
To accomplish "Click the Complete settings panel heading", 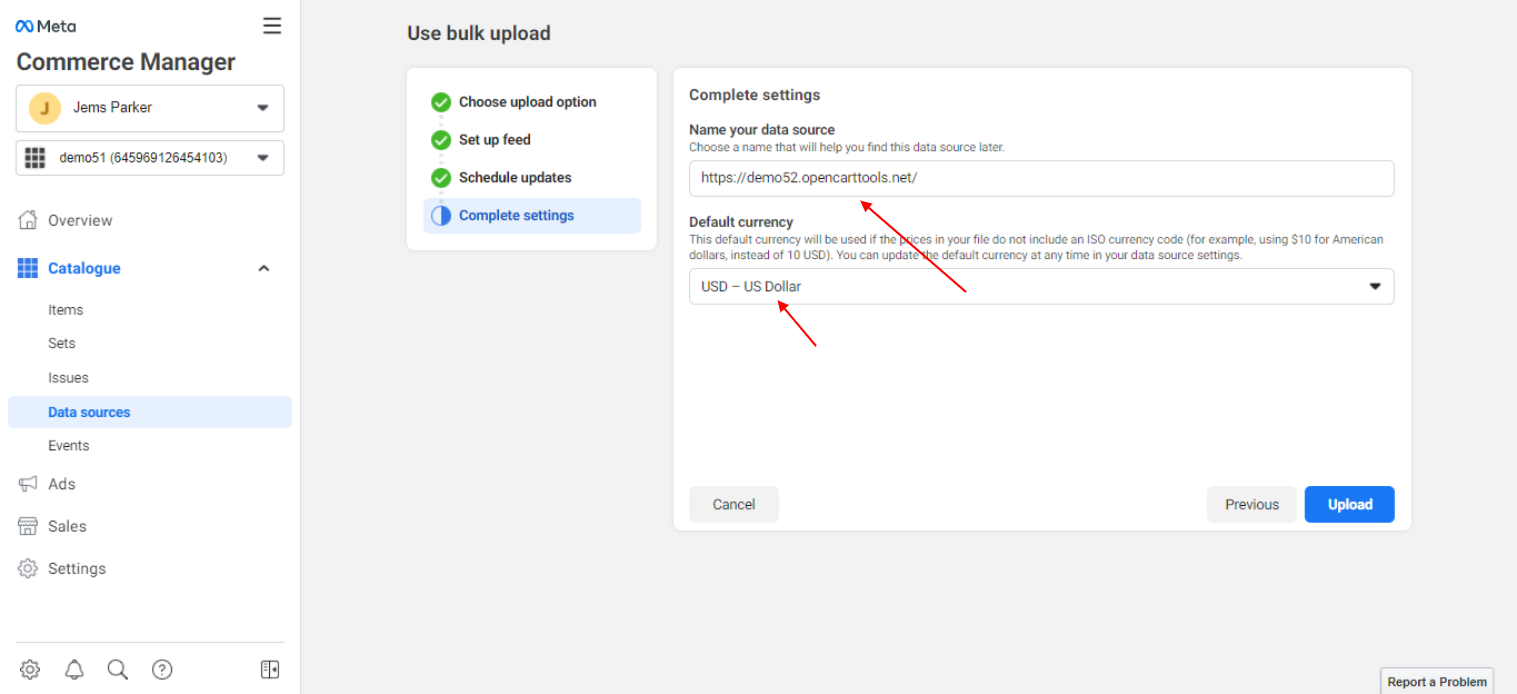I will click(755, 95).
